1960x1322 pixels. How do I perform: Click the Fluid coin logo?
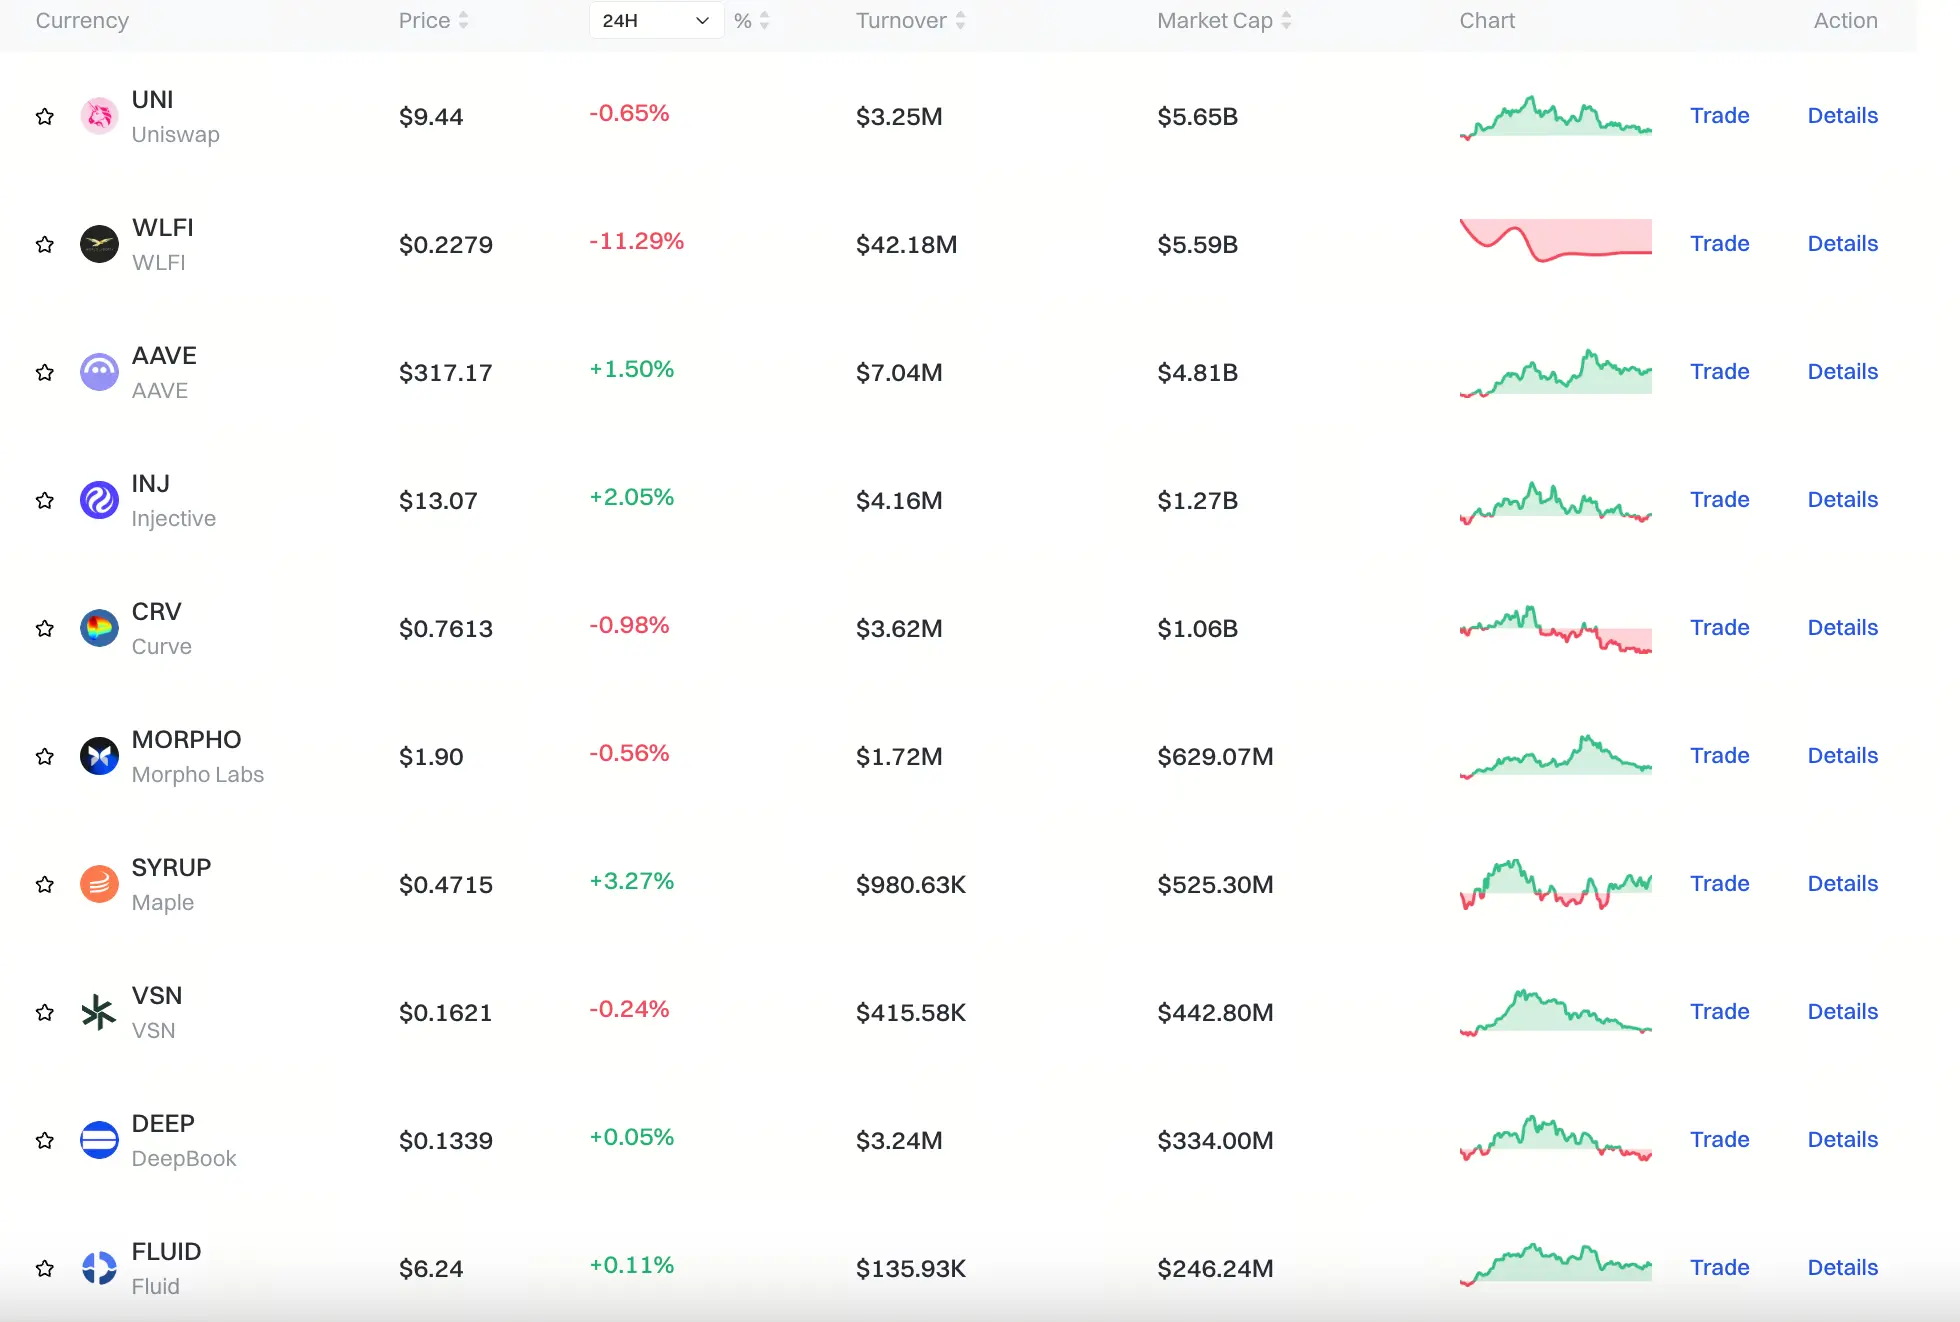click(x=99, y=1268)
